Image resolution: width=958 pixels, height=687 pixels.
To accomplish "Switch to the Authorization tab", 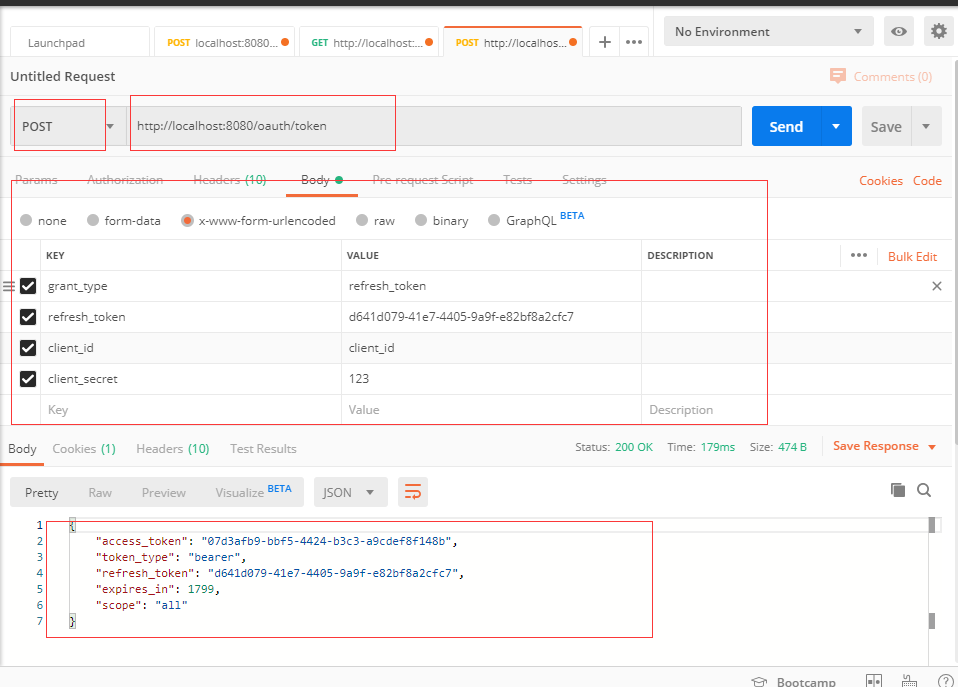I will point(124,179).
